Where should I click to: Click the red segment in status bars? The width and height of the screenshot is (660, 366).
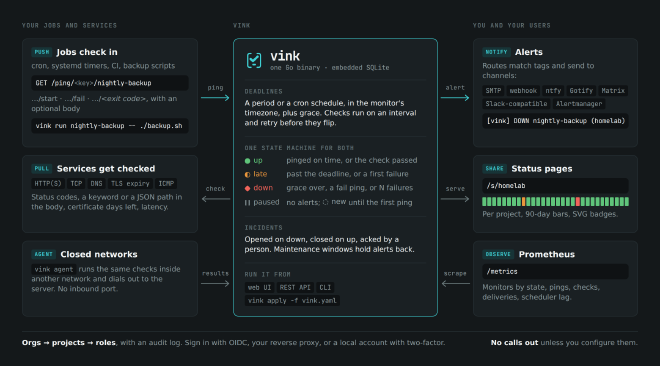pyautogui.click(x=578, y=202)
